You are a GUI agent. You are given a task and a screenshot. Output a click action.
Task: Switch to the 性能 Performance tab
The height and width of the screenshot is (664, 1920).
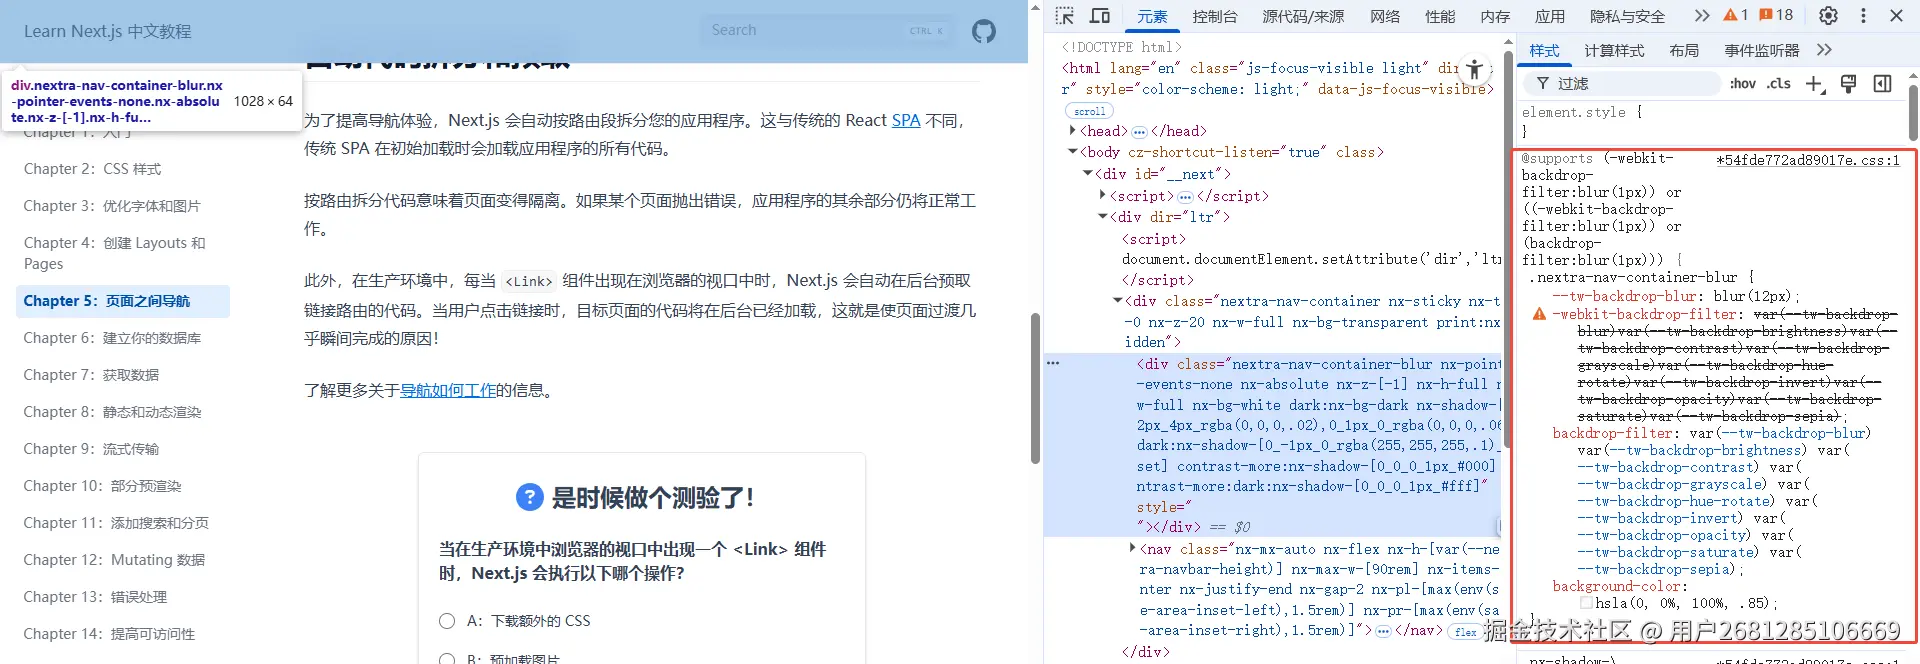point(1440,16)
